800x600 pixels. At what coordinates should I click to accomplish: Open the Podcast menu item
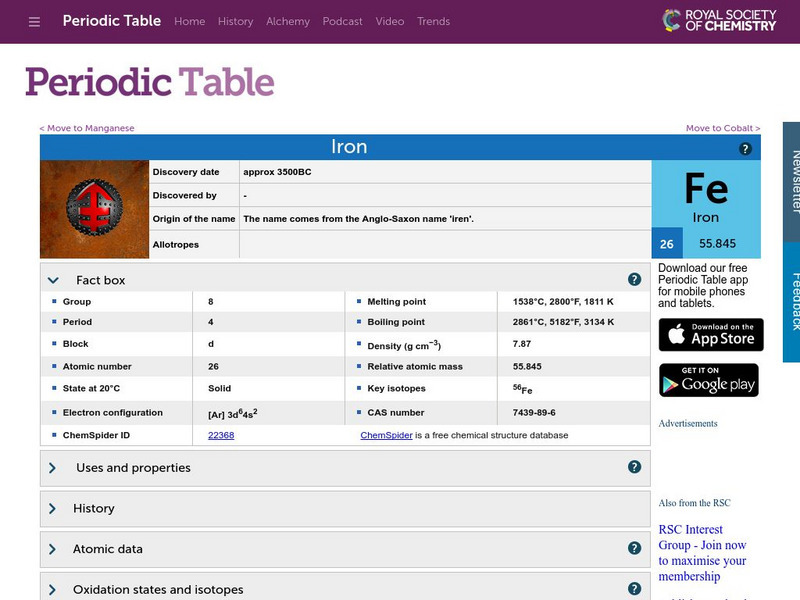click(343, 21)
